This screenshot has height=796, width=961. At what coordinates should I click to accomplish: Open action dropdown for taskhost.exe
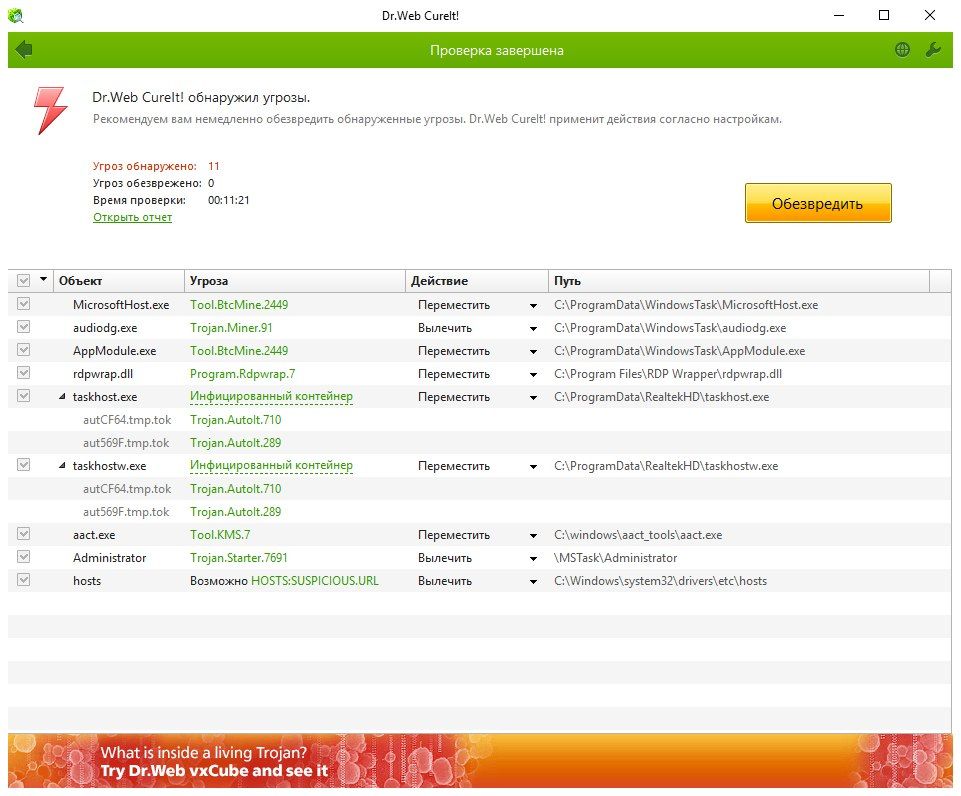(x=533, y=397)
